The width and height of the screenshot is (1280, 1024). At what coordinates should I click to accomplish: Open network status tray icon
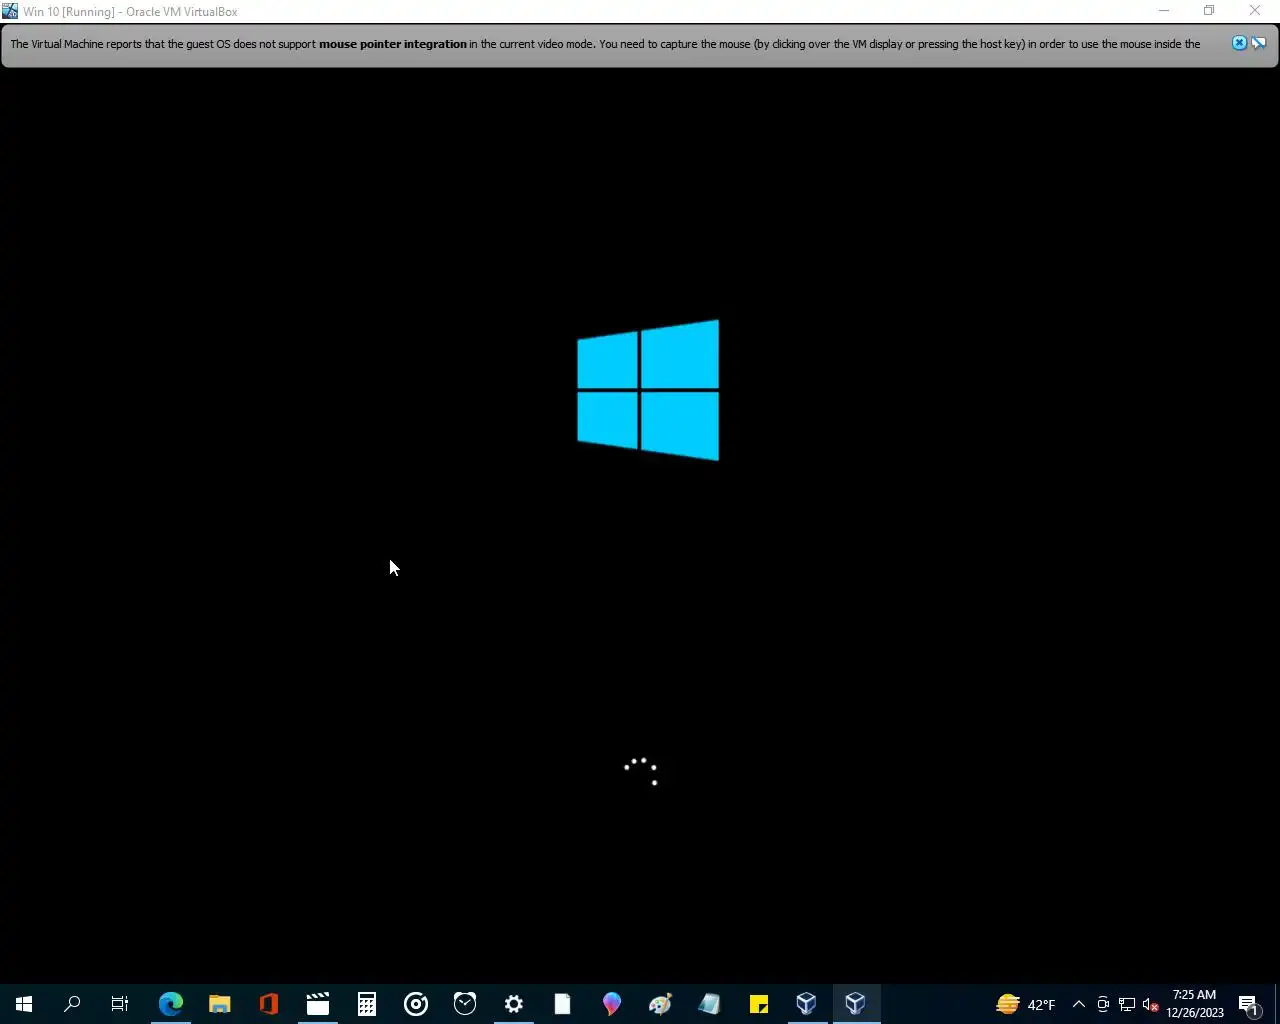(x=1127, y=1004)
